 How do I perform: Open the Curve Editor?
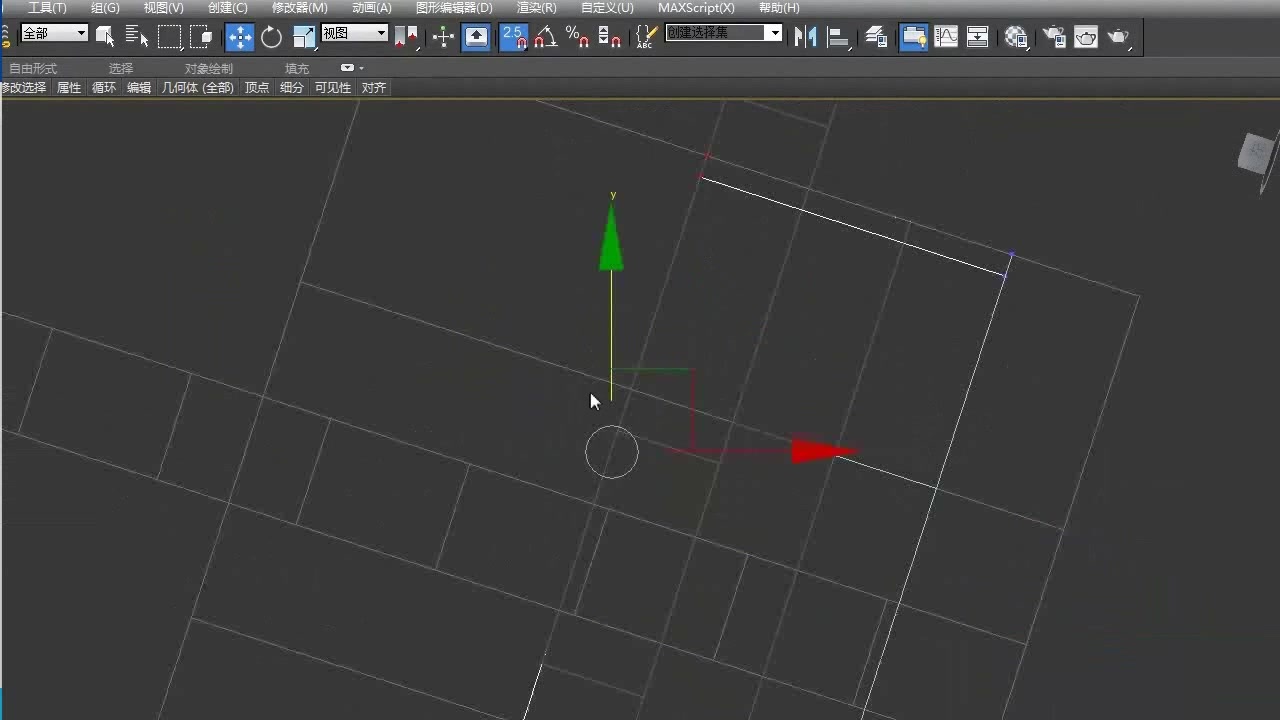[x=945, y=37]
